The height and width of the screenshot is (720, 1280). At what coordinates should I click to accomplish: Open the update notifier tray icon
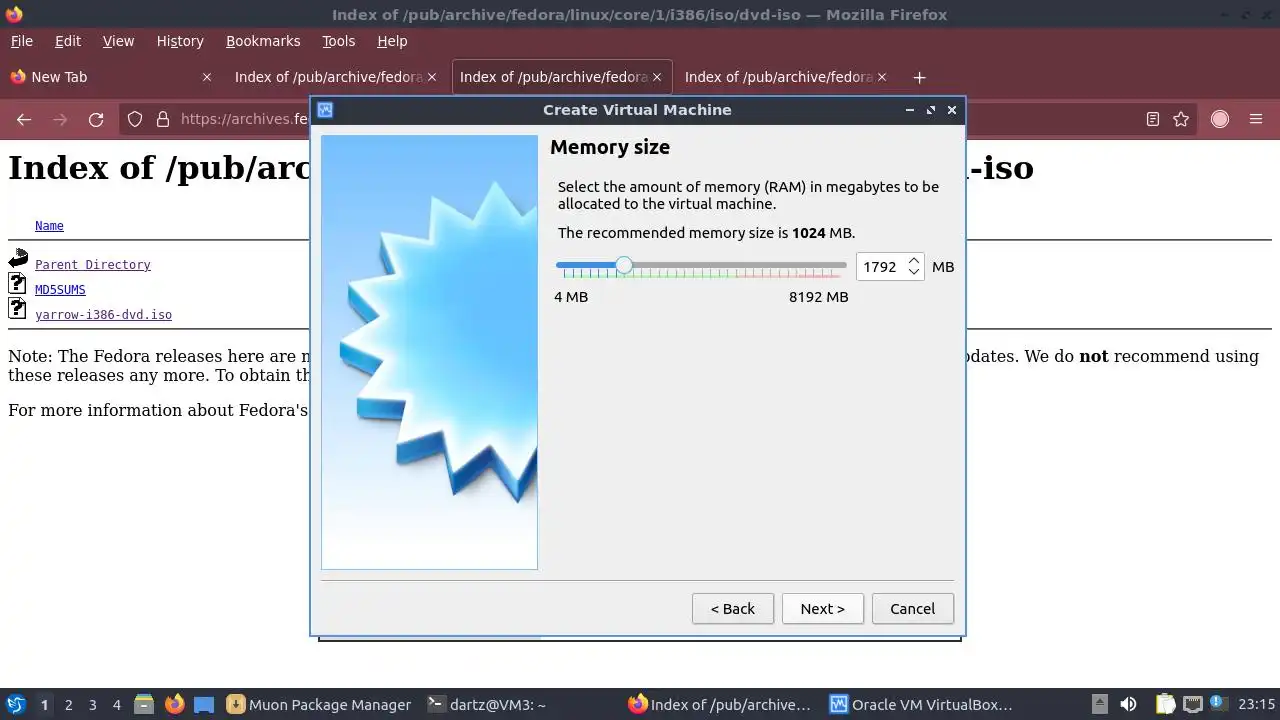coord(1218,704)
